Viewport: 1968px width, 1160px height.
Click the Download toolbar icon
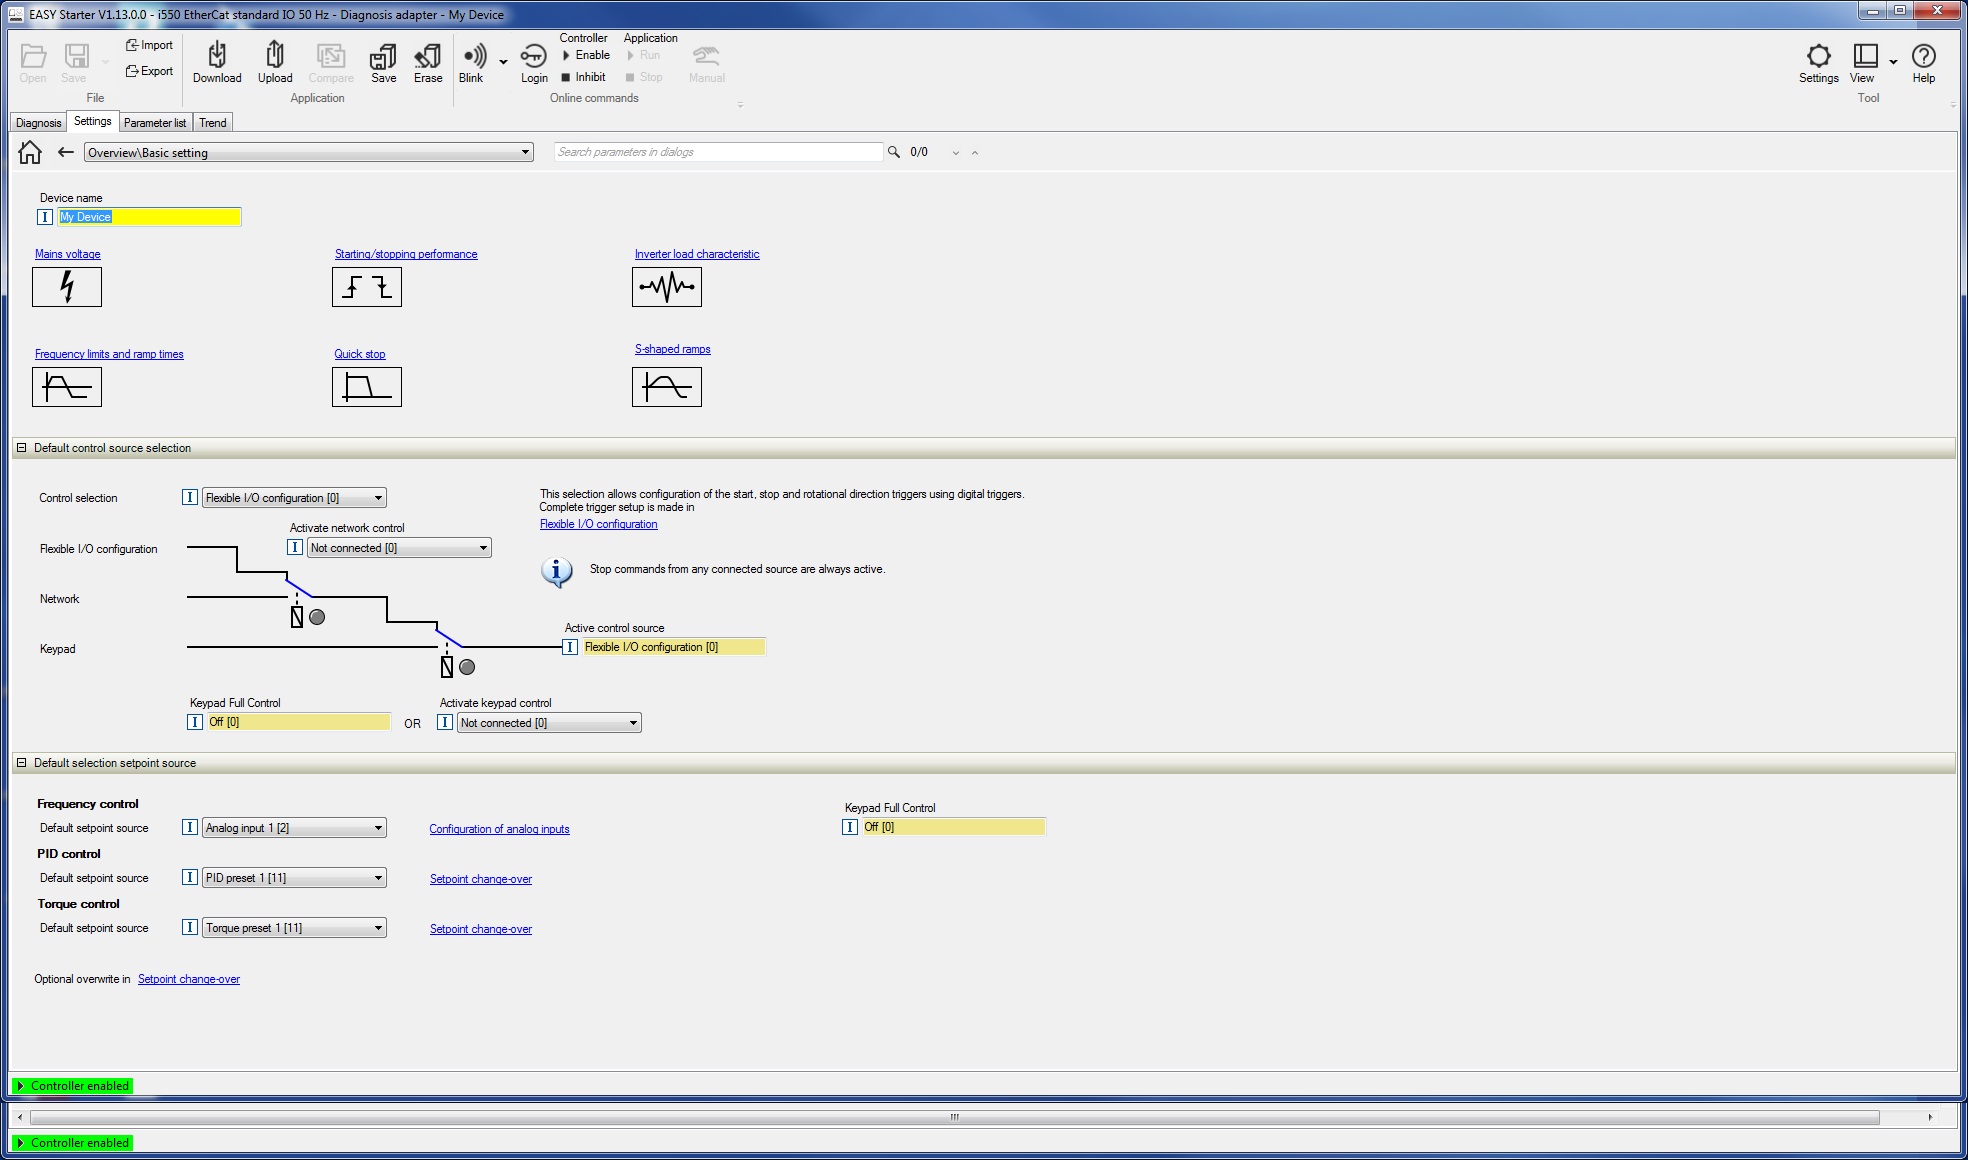217,62
